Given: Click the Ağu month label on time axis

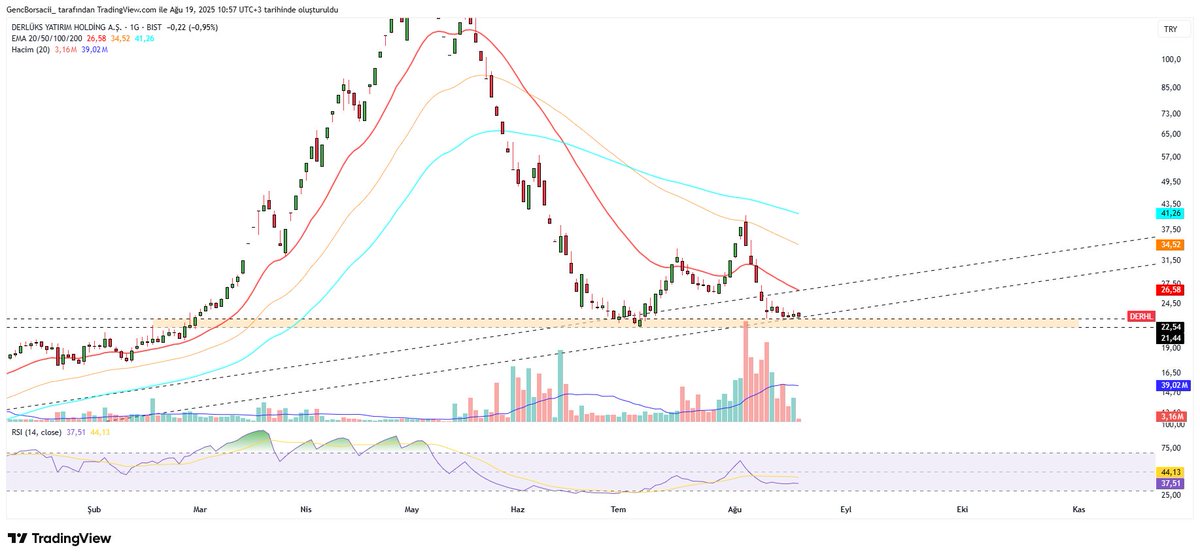Looking at the screenshot, I should (x=735, y=510).
